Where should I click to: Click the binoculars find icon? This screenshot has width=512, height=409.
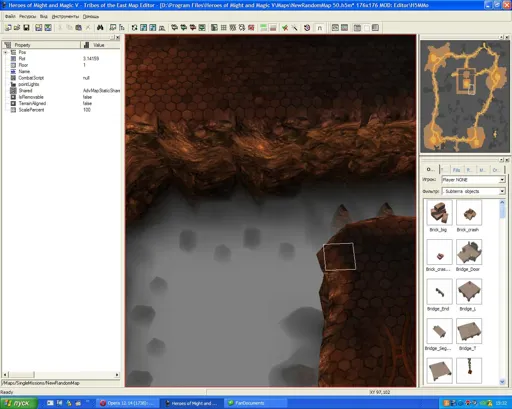coord(100,28)
